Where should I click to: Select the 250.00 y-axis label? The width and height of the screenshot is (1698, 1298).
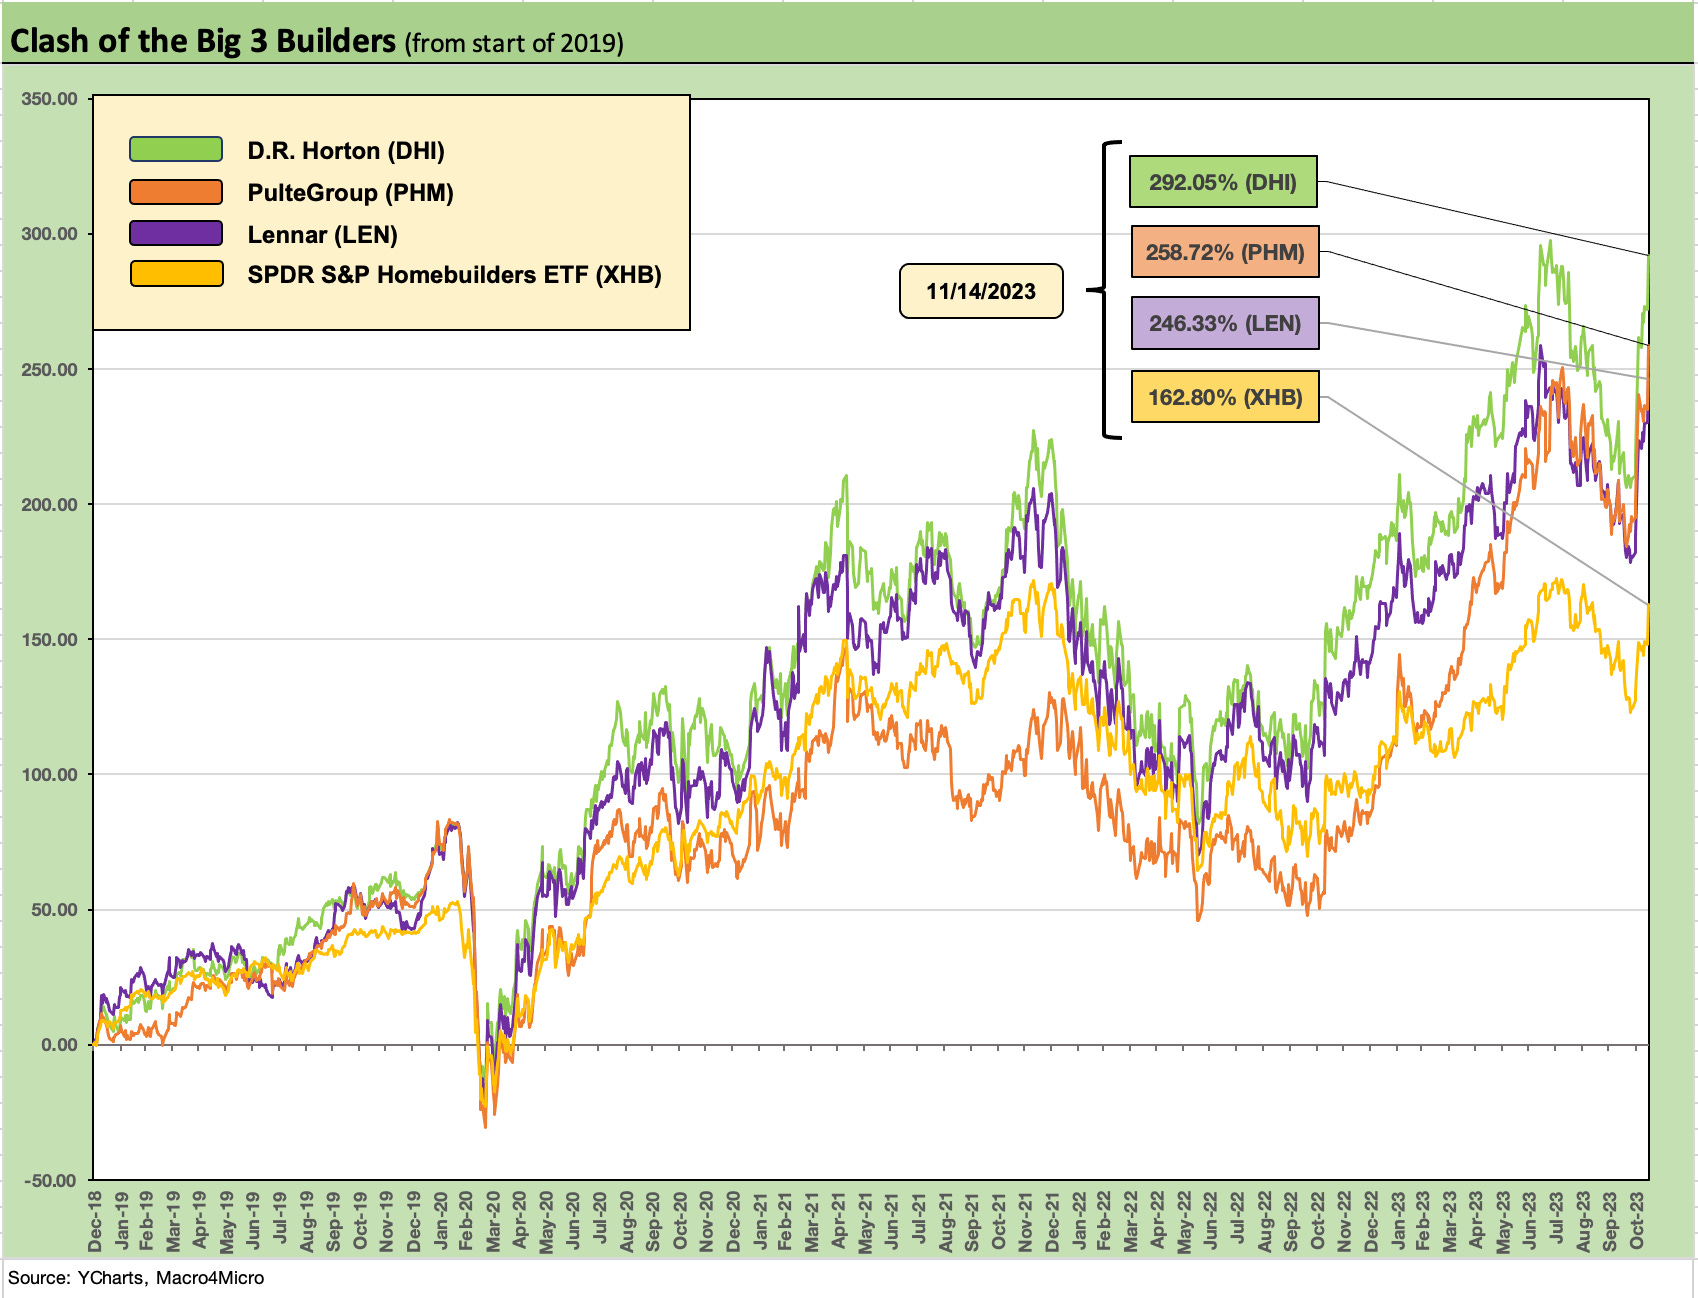(x=49, y=369)
